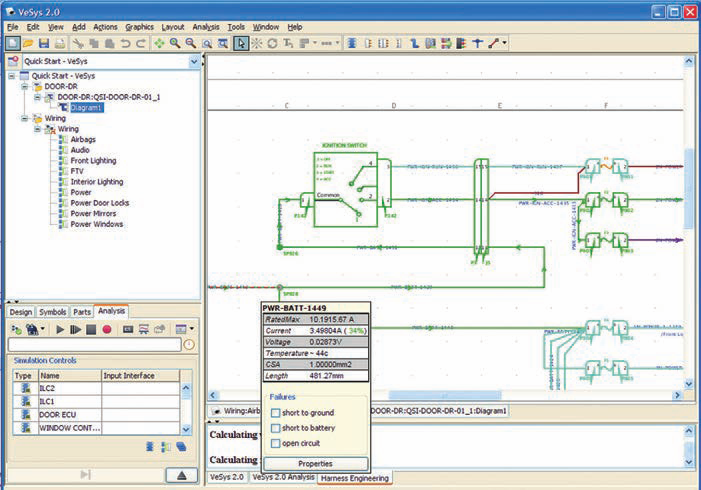Click the ILC2 row type icon
The image size is (701, 490).
pos(26,388)
